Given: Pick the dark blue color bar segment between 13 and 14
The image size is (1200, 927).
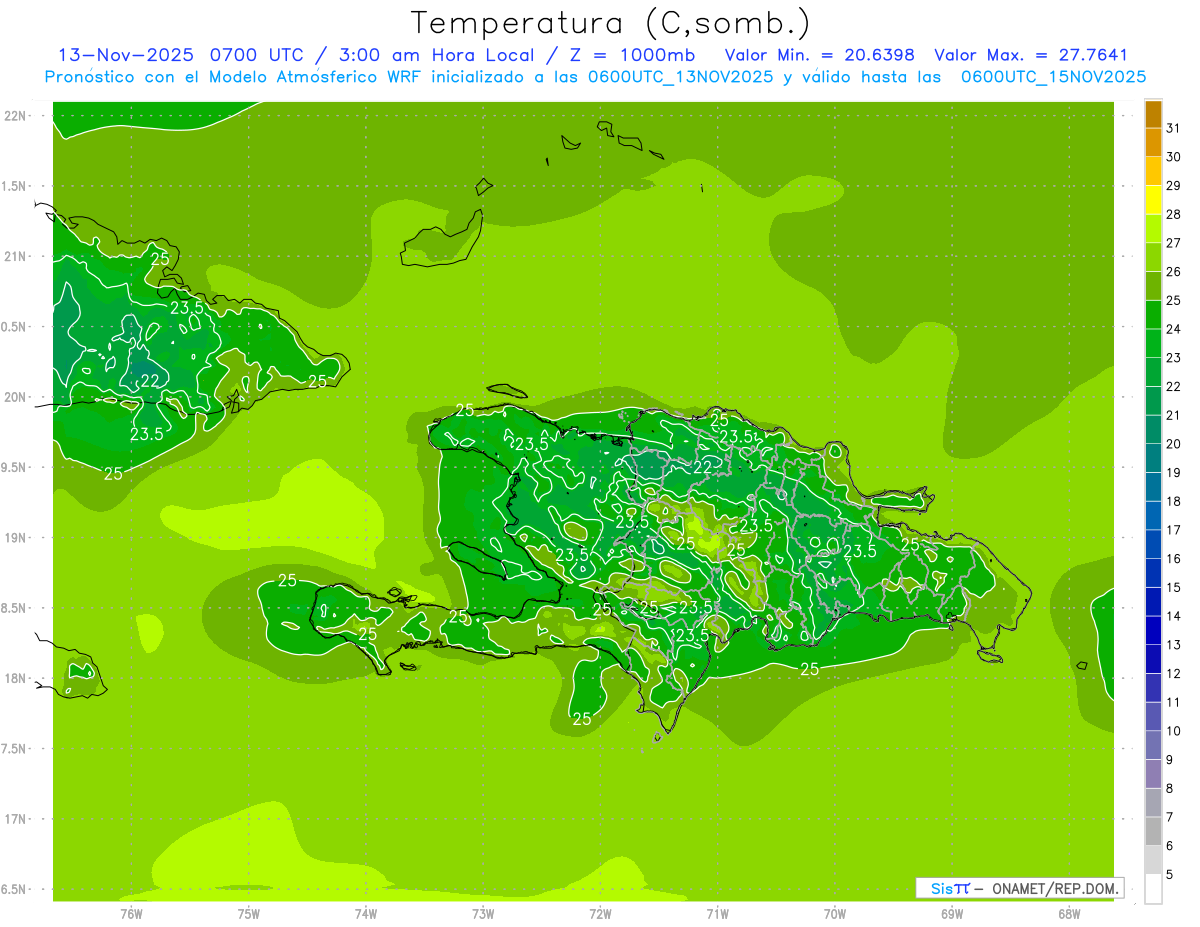Looking at the screenshot, I should [1153, 631].
